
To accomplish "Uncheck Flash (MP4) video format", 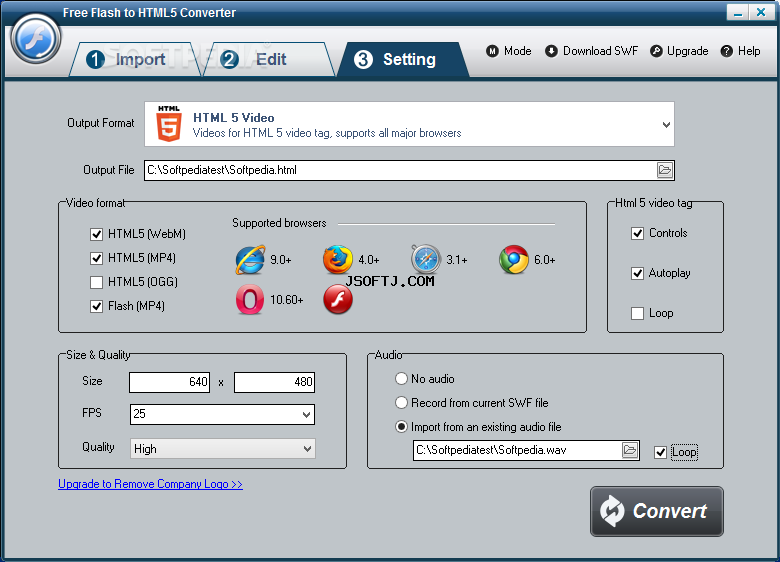I will click(97, 306).
